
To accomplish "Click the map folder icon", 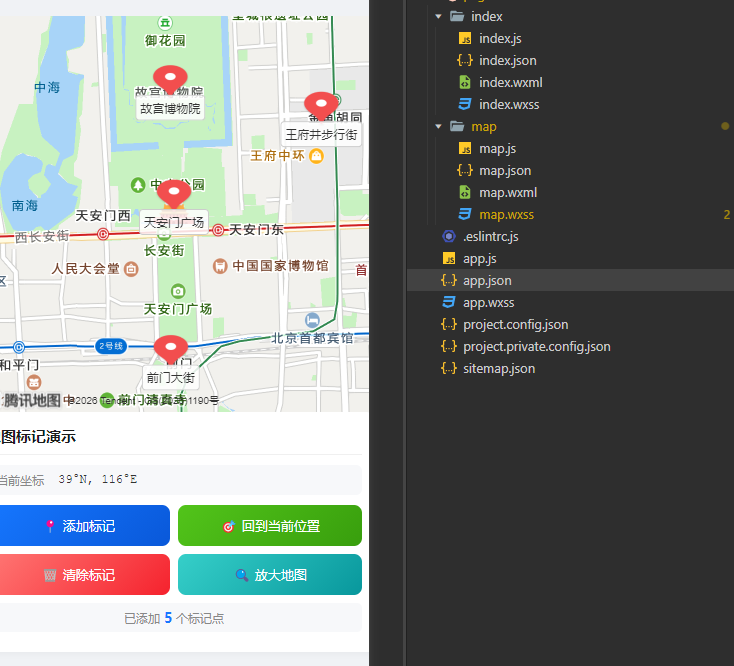I will coord(457,126).
